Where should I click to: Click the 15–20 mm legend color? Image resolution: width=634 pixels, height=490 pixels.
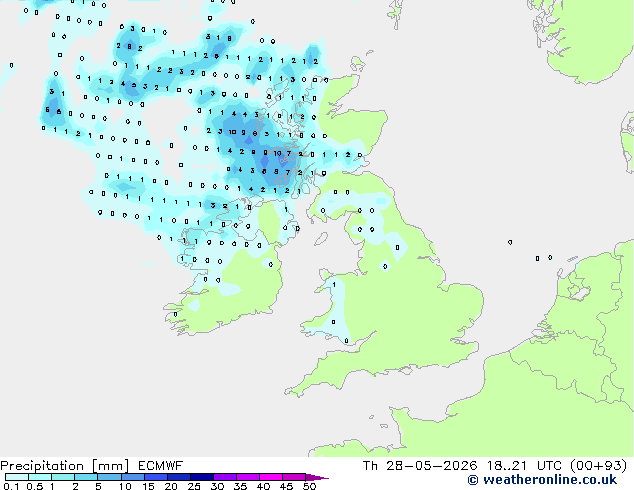[x=155, y=477]
